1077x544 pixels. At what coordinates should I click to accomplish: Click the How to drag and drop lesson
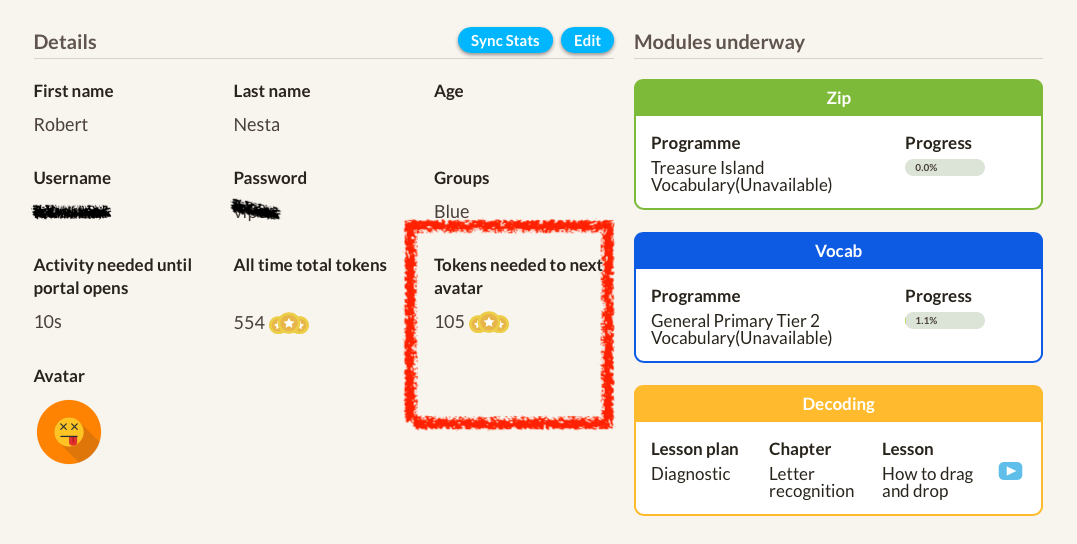tap(927, 482)
